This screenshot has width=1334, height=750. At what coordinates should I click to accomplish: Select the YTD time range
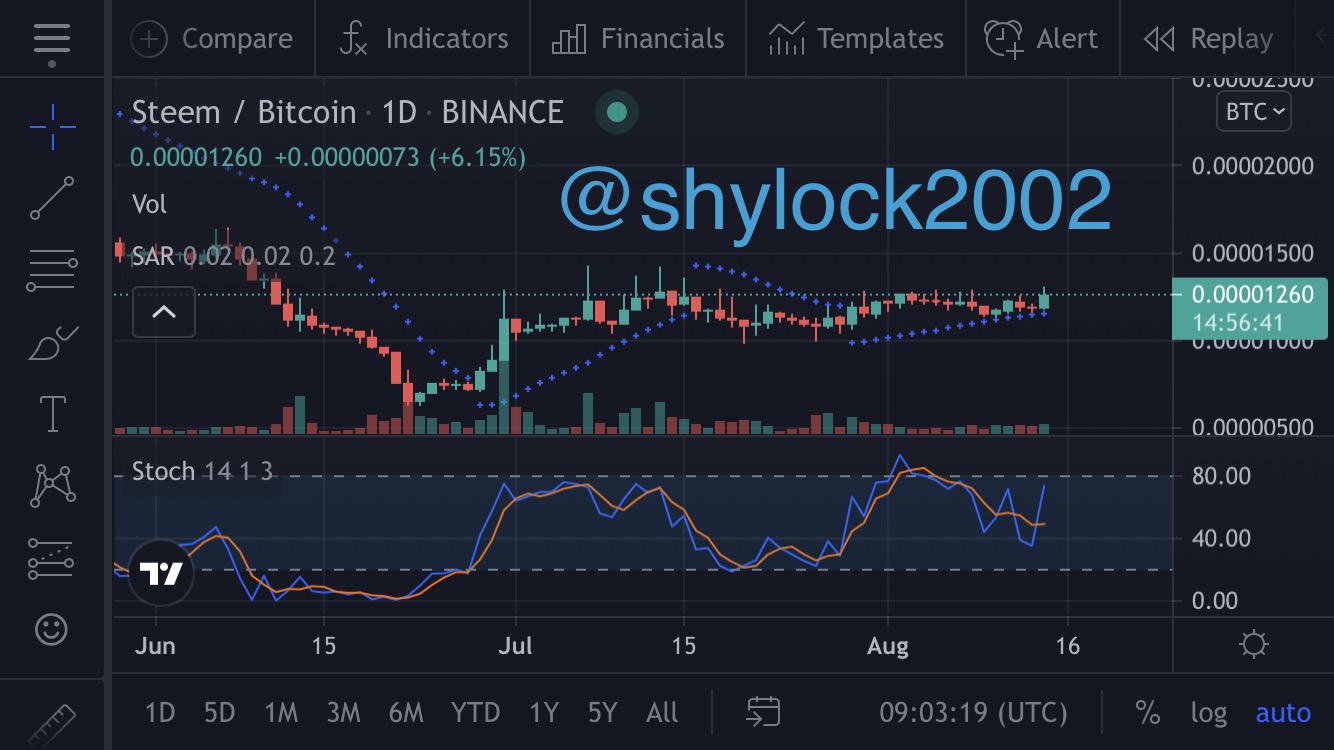click(475, 713)
